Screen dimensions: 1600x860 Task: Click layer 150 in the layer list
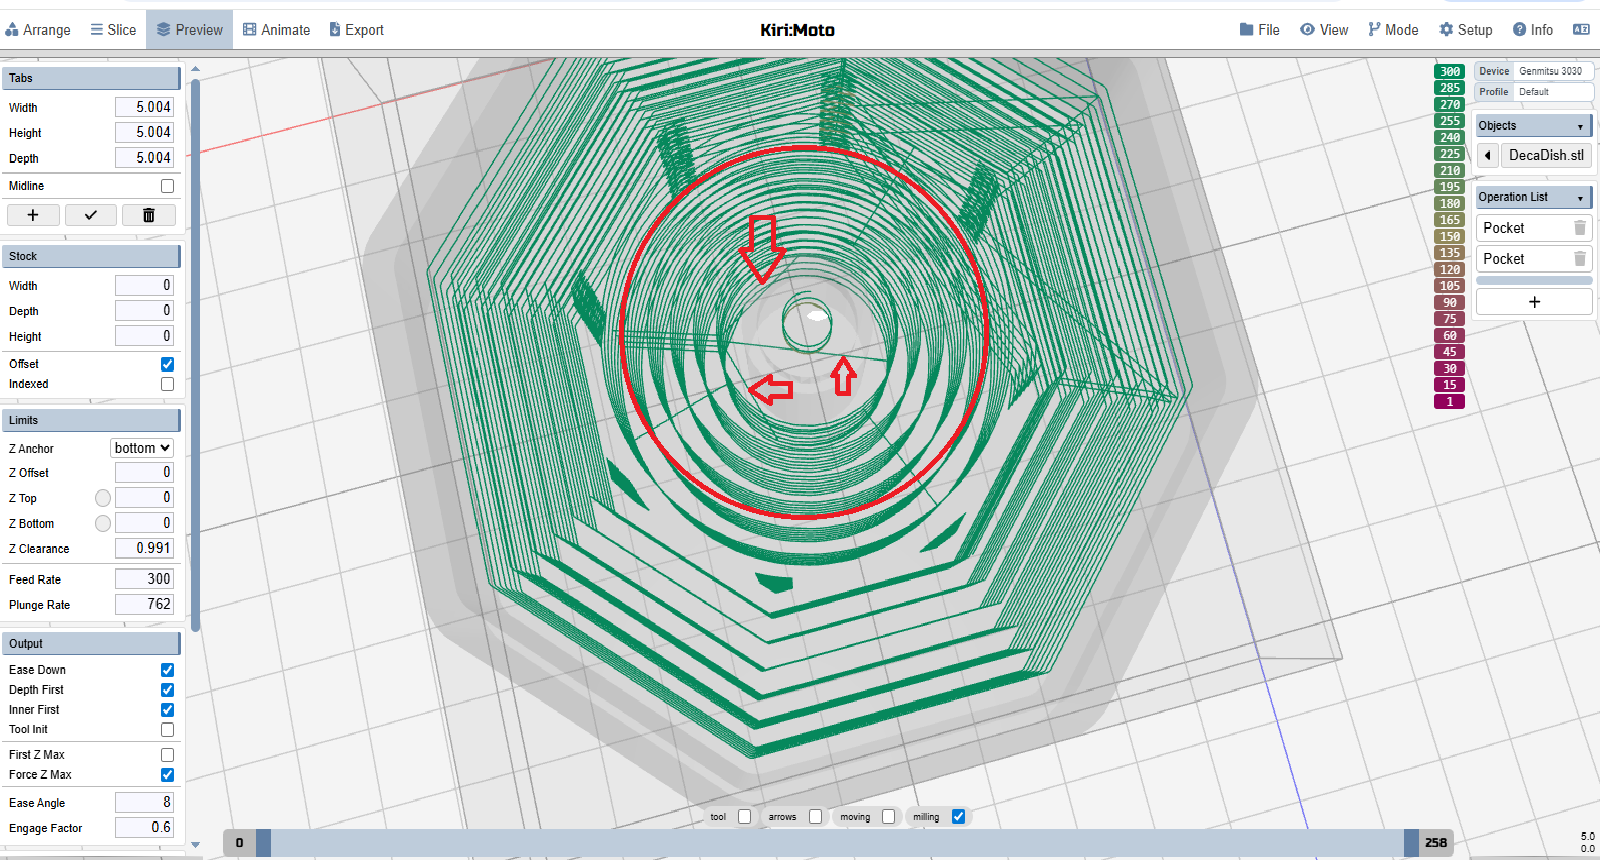point(1449,237)
